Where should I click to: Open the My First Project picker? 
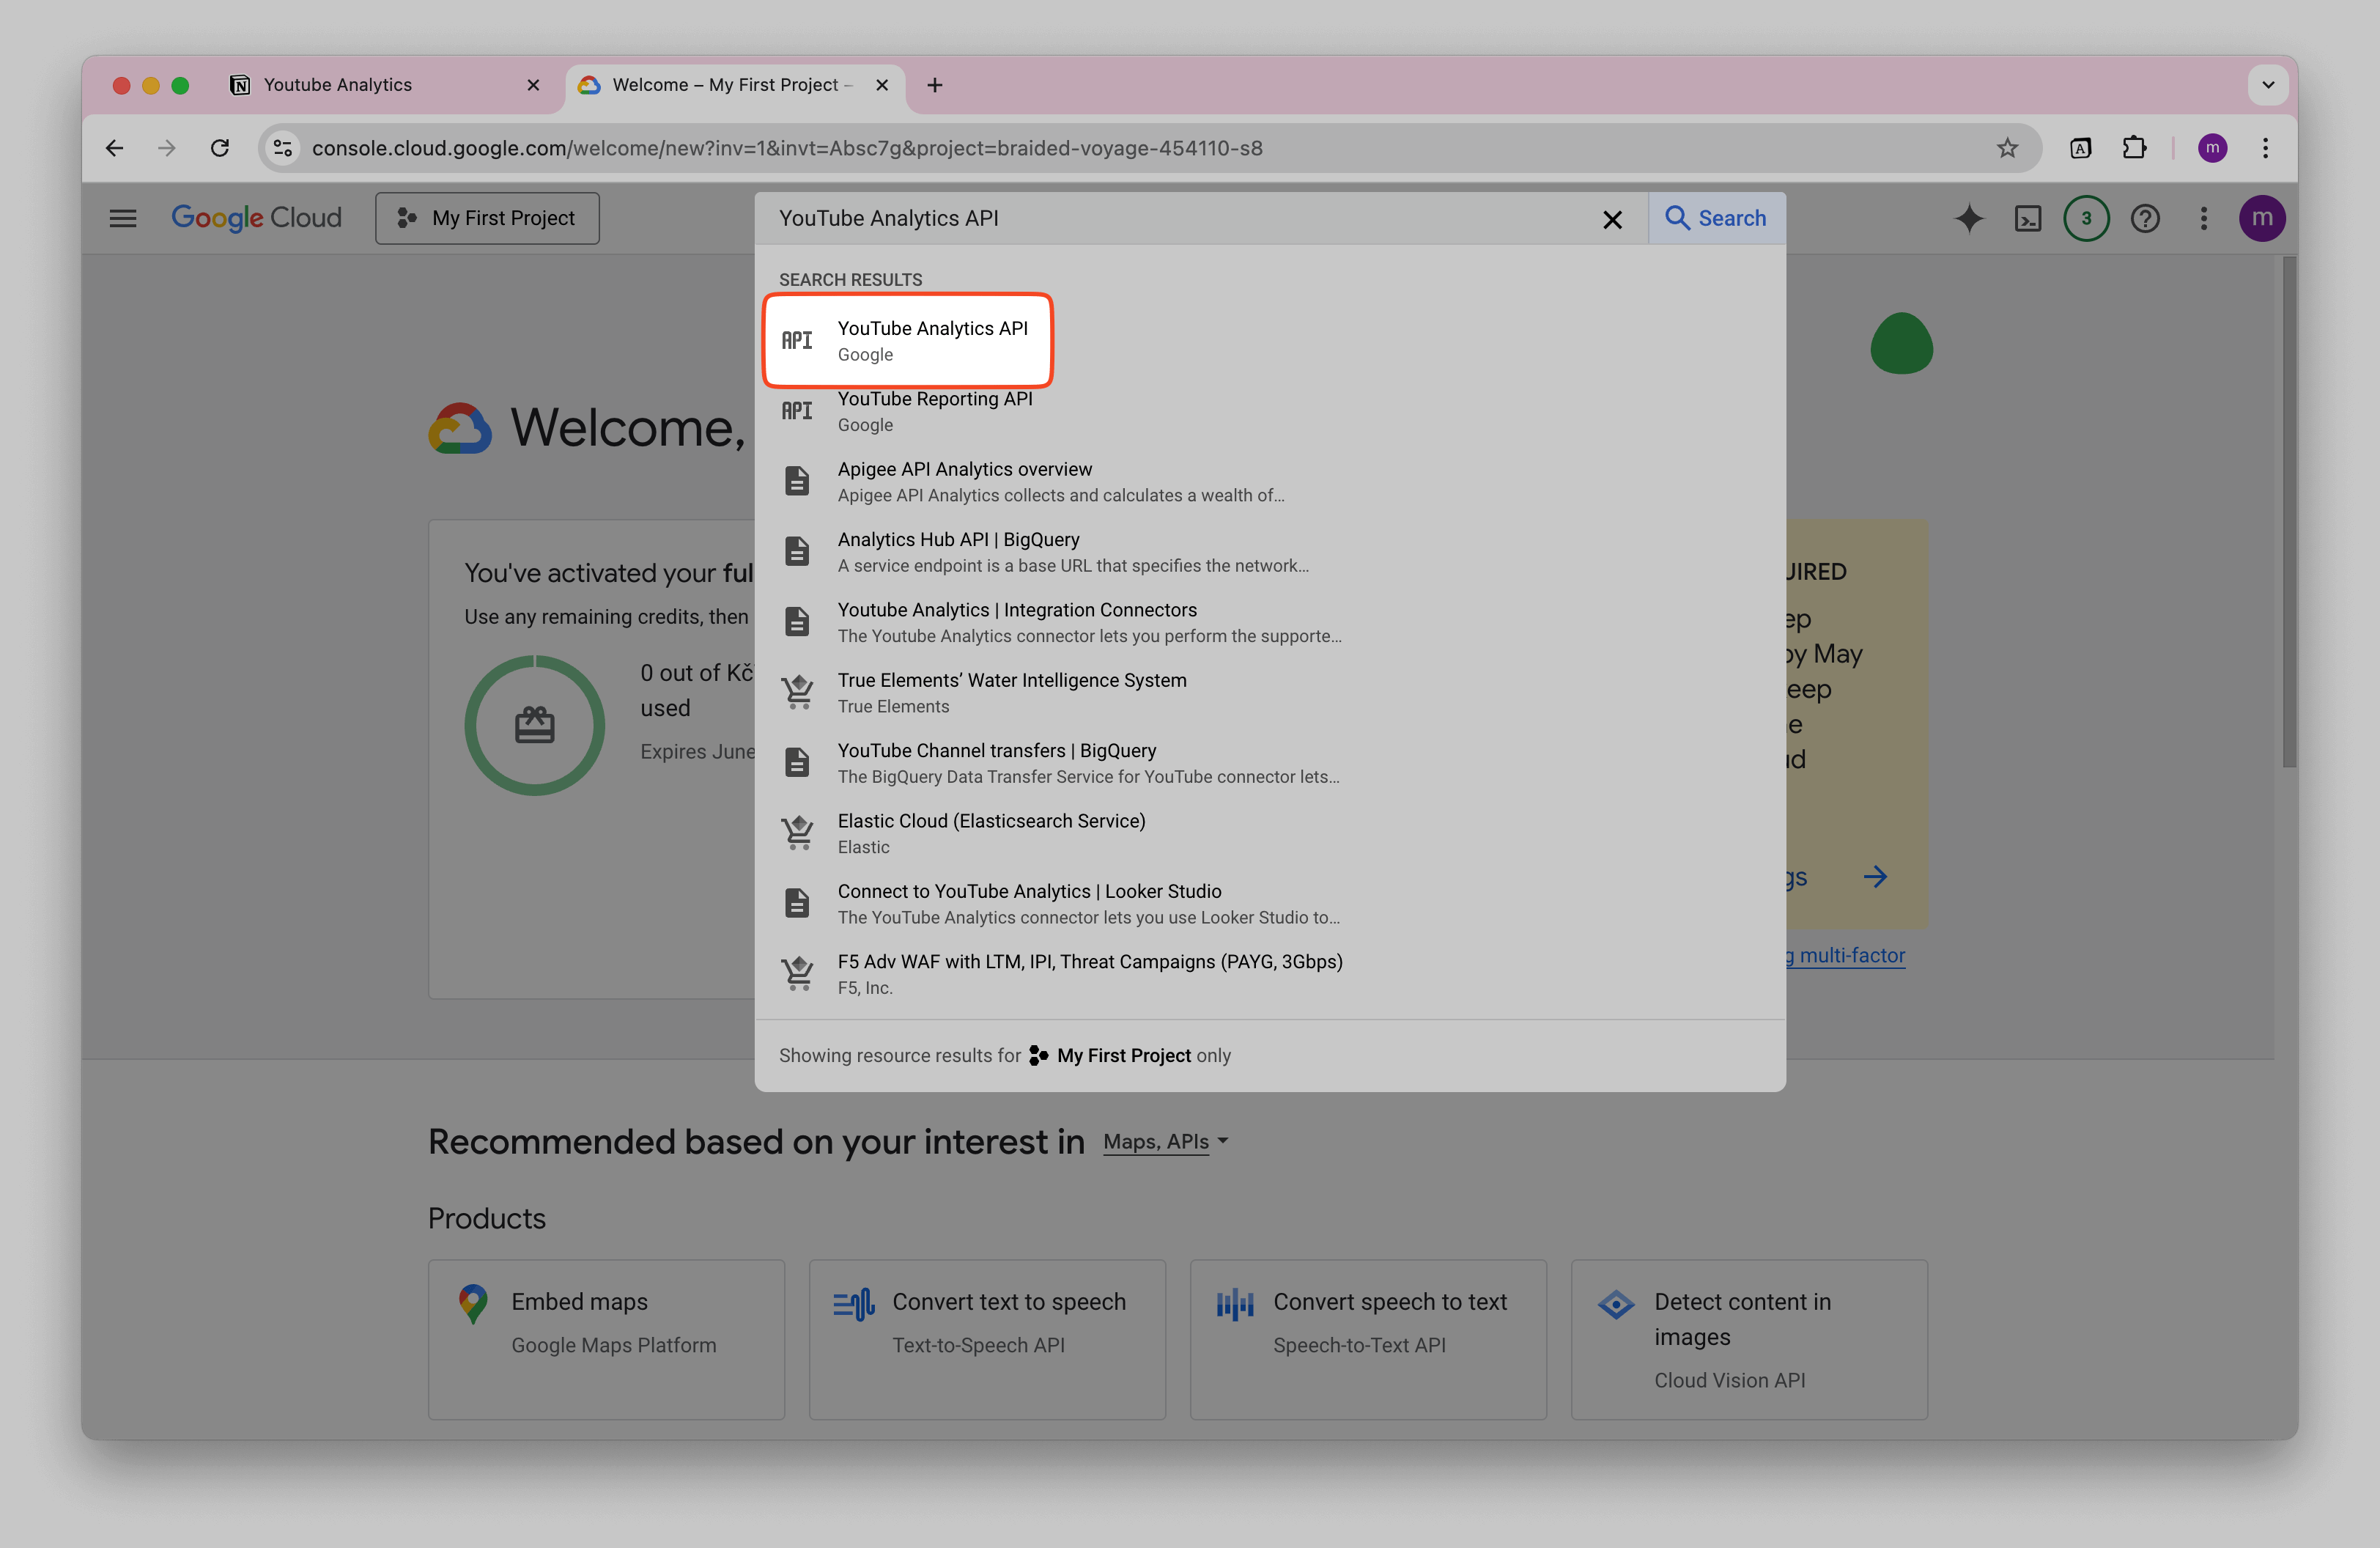(x=487, y=217)
